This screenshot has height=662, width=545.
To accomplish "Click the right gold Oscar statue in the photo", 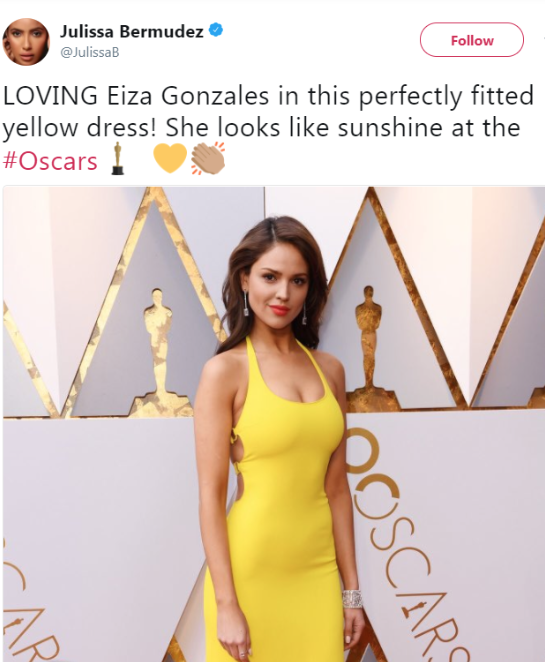I will pos(370,344).
